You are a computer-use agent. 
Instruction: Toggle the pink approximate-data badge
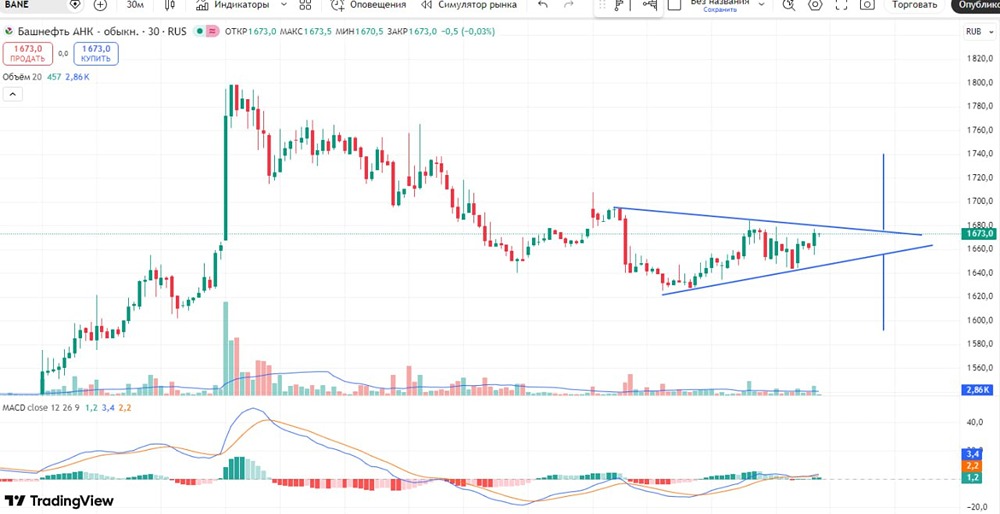tap(213, 31)
